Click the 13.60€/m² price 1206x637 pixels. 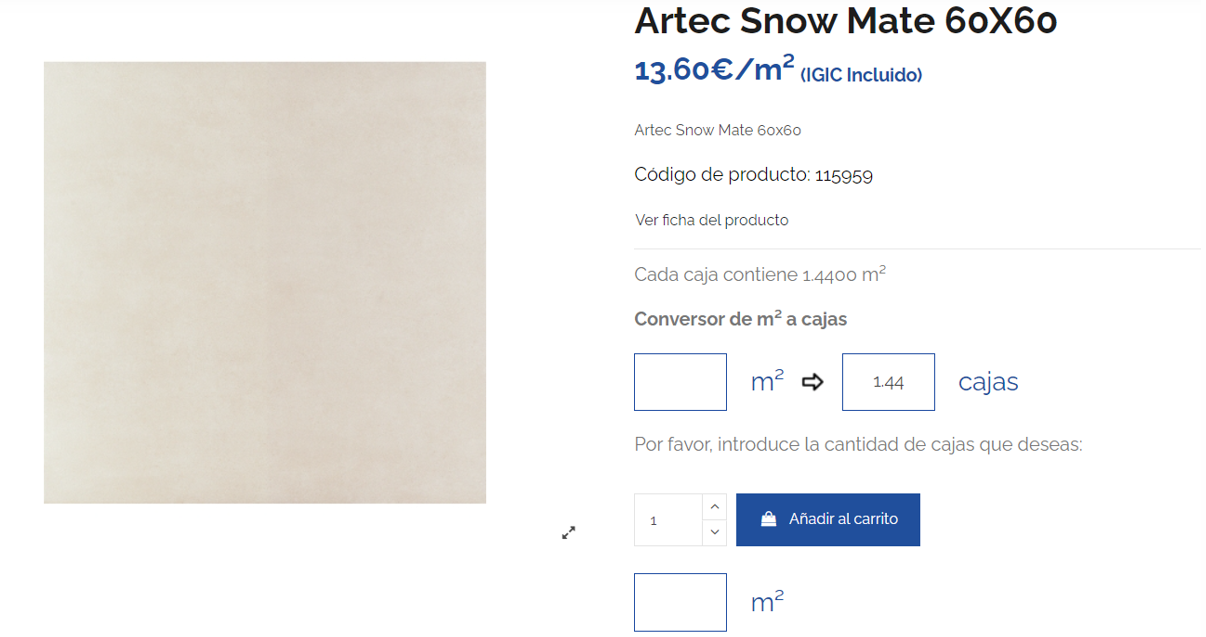(x=714, y=70)
